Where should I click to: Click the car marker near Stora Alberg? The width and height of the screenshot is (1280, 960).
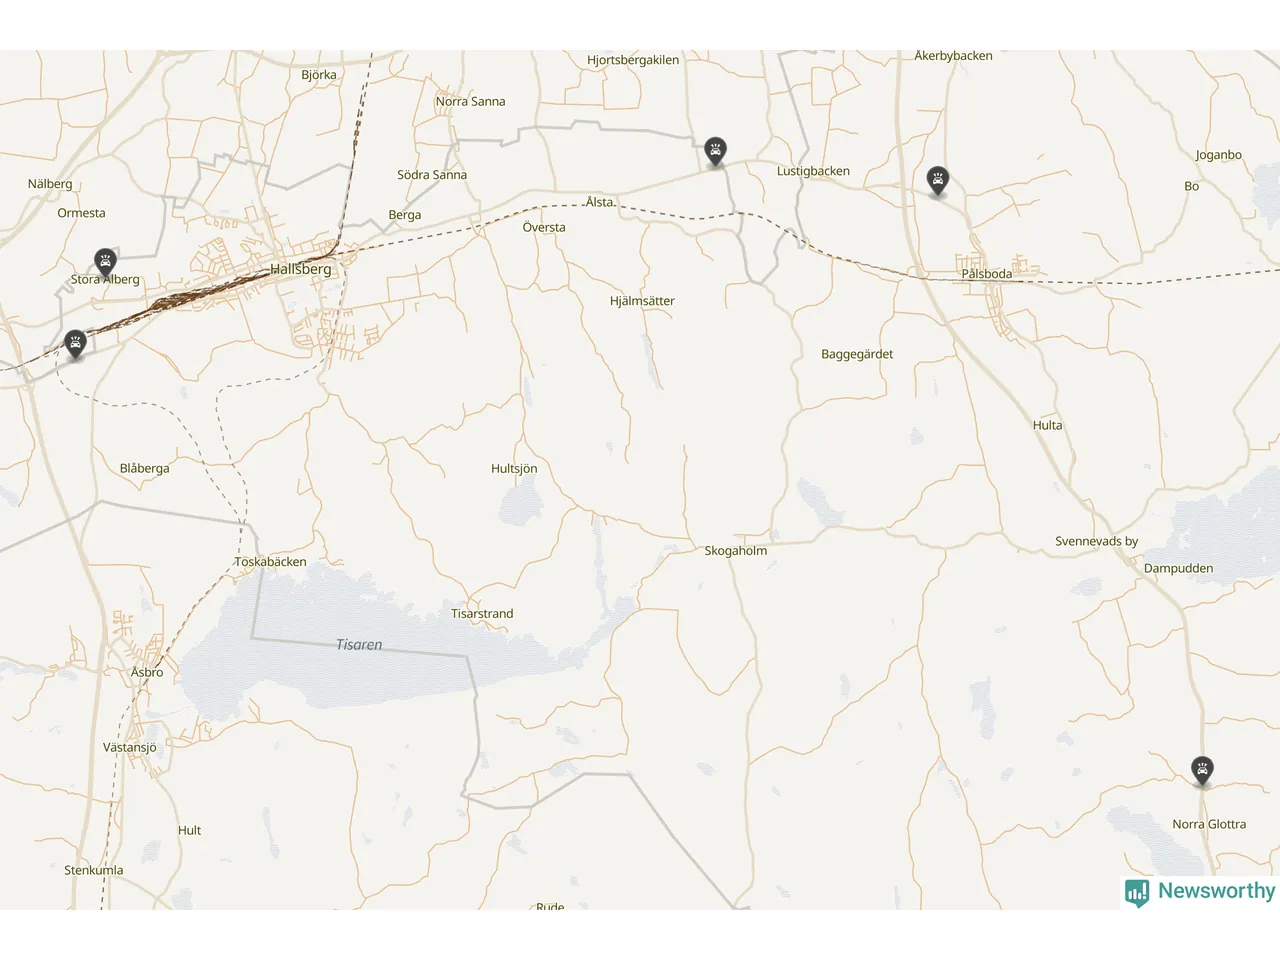(105, 262)
